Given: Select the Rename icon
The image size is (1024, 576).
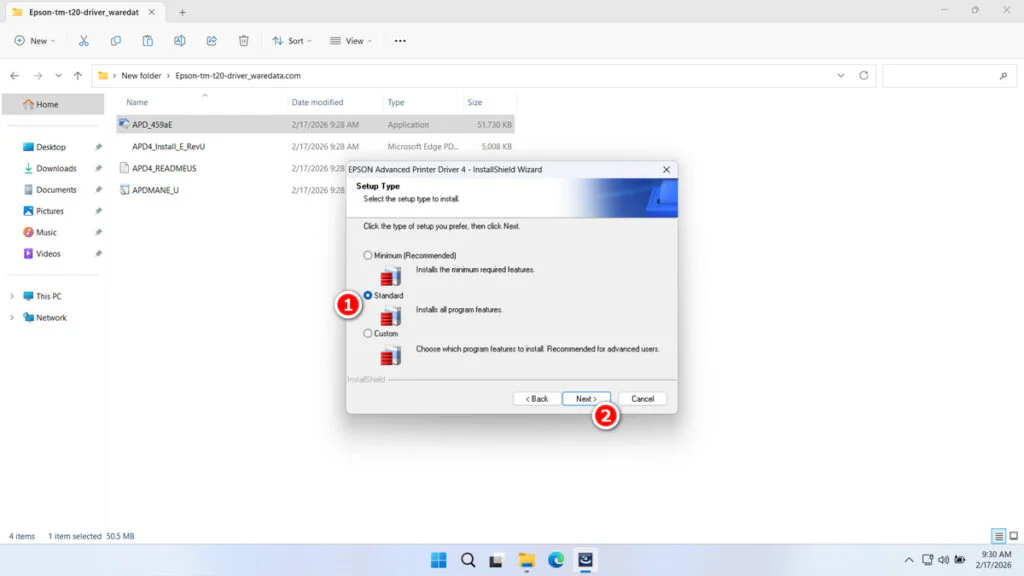Looking at the screenshot, I should click(180, 40).
